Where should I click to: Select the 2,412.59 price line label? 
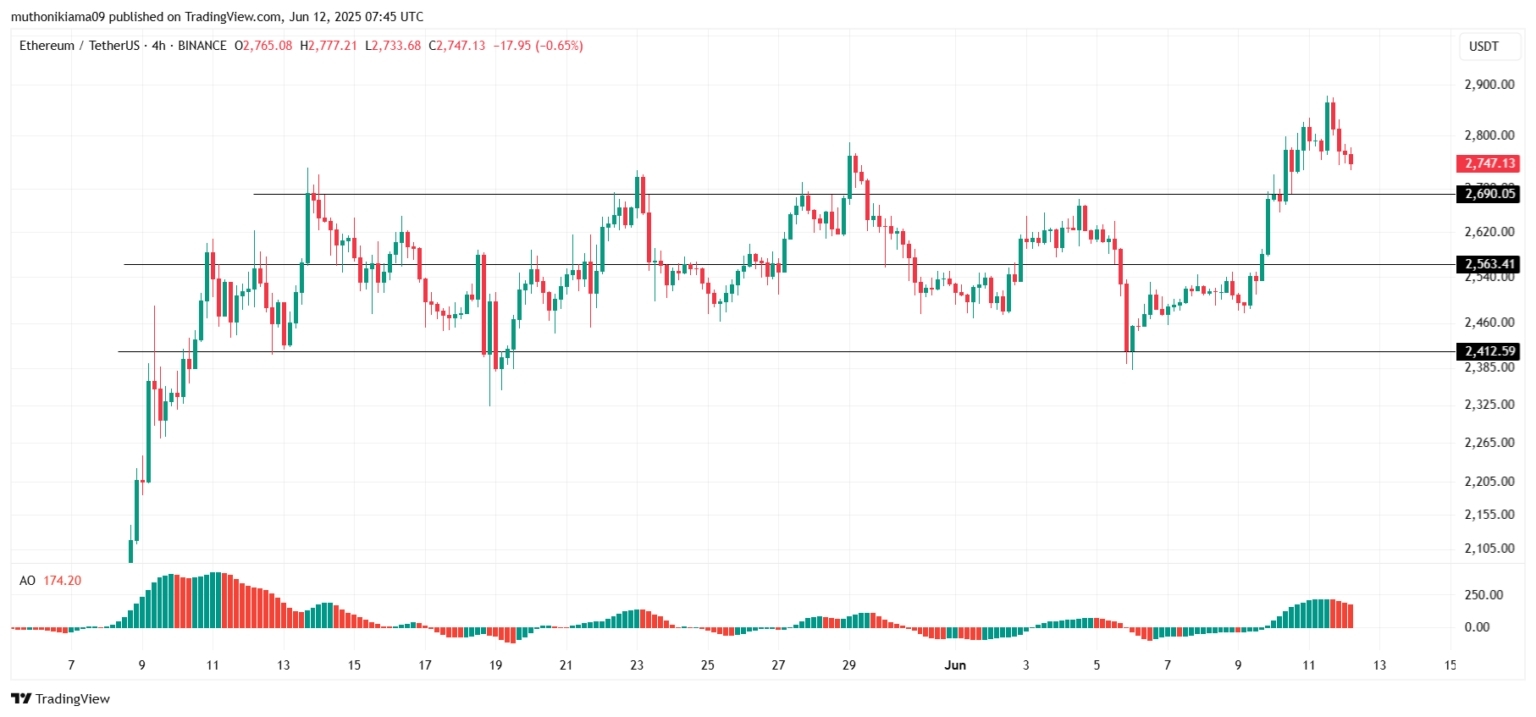1490,351
